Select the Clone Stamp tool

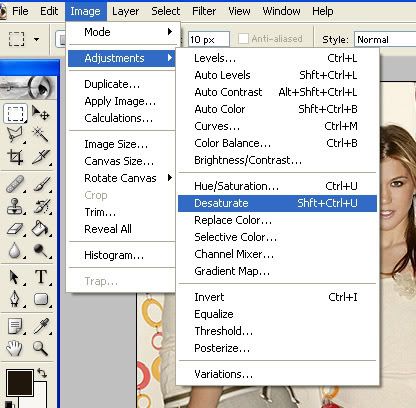[15, 206]
